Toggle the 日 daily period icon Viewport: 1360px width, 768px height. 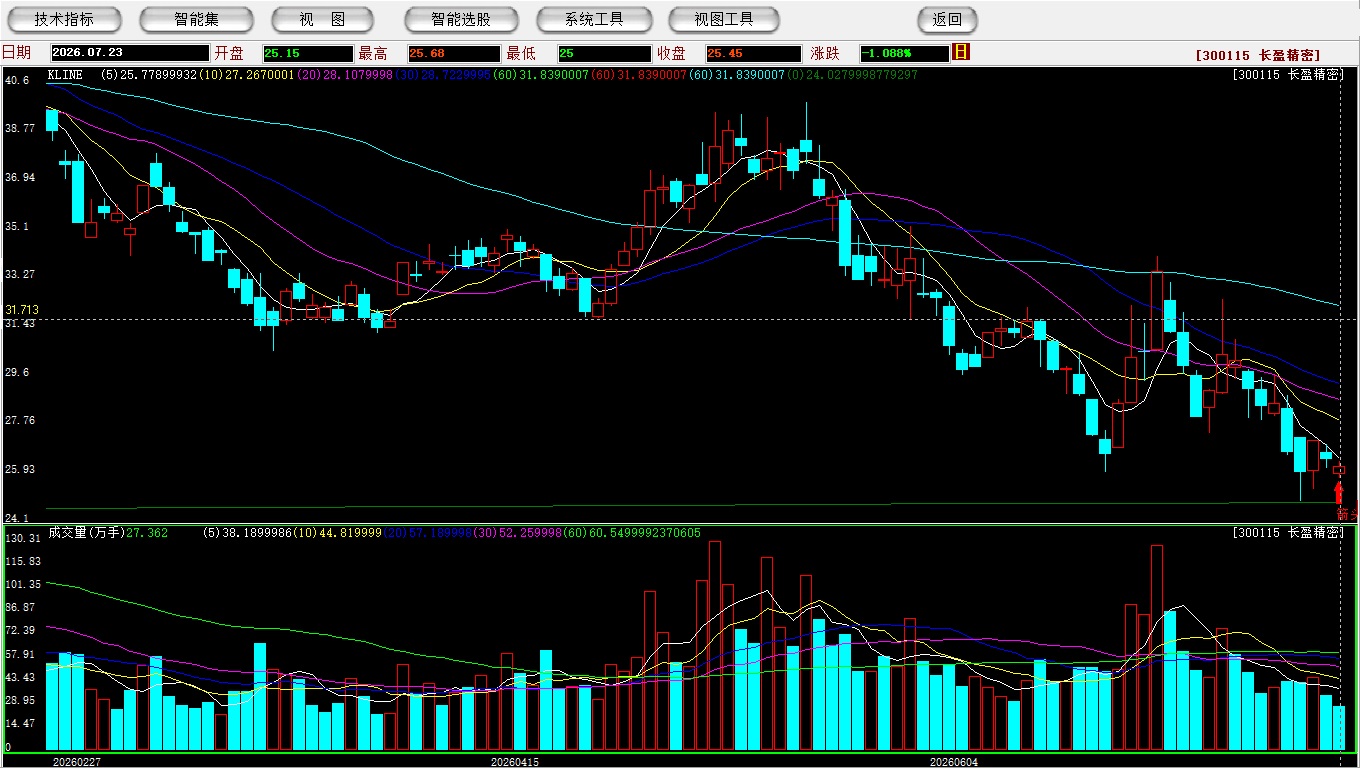coord(961,52)
